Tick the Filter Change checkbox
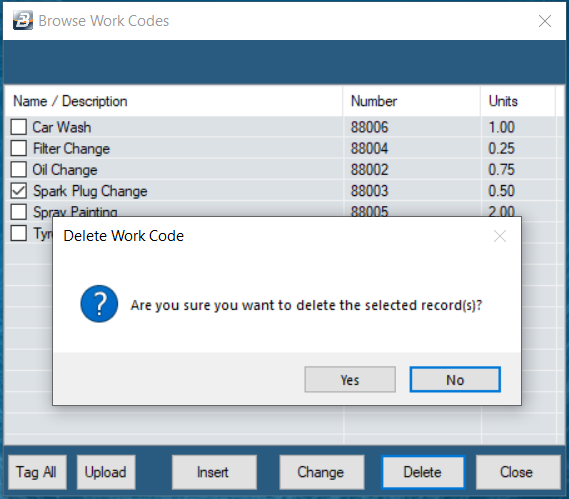 tap(19, 148)
